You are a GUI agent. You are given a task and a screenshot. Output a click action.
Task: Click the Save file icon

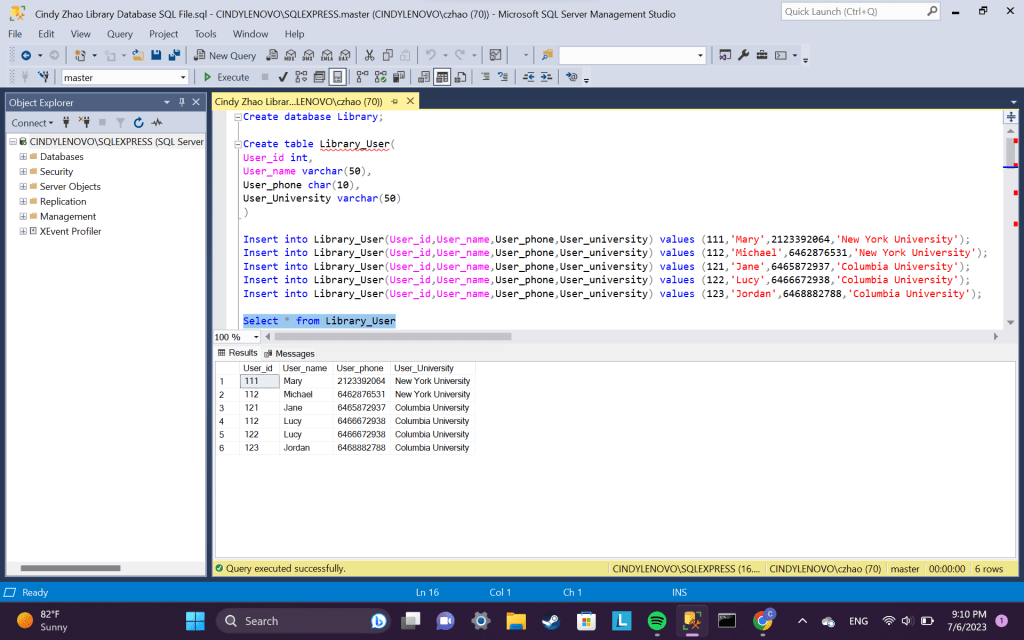click(x=157, y=55)
